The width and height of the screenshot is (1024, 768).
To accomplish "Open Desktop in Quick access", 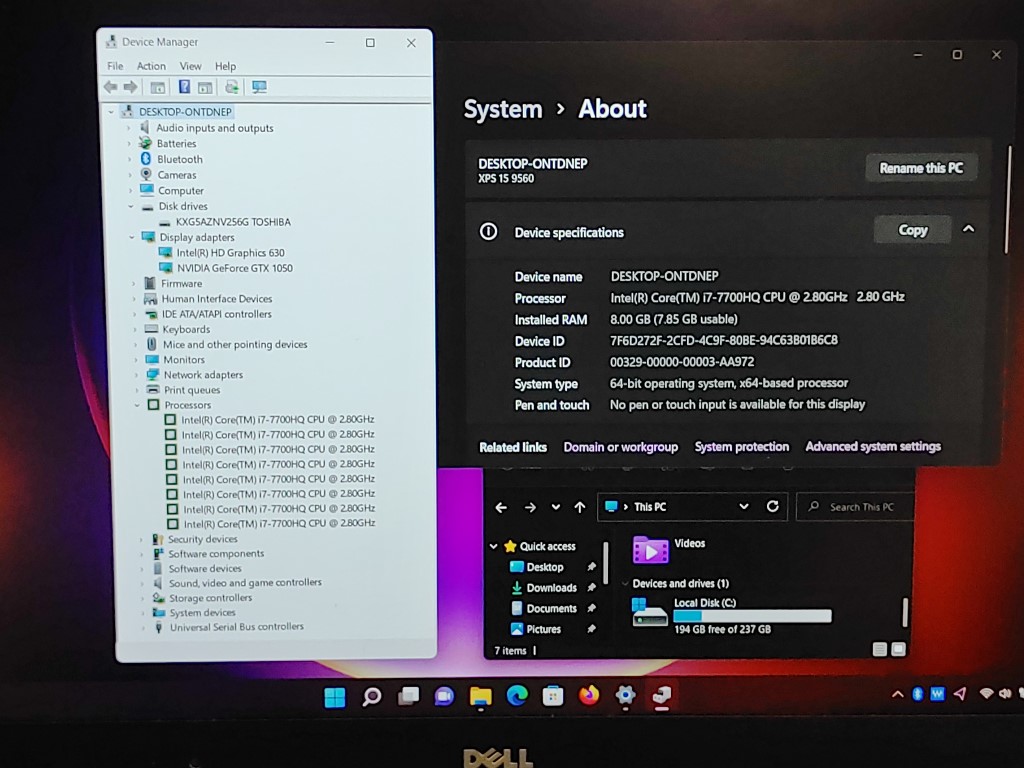I will 545,567.
